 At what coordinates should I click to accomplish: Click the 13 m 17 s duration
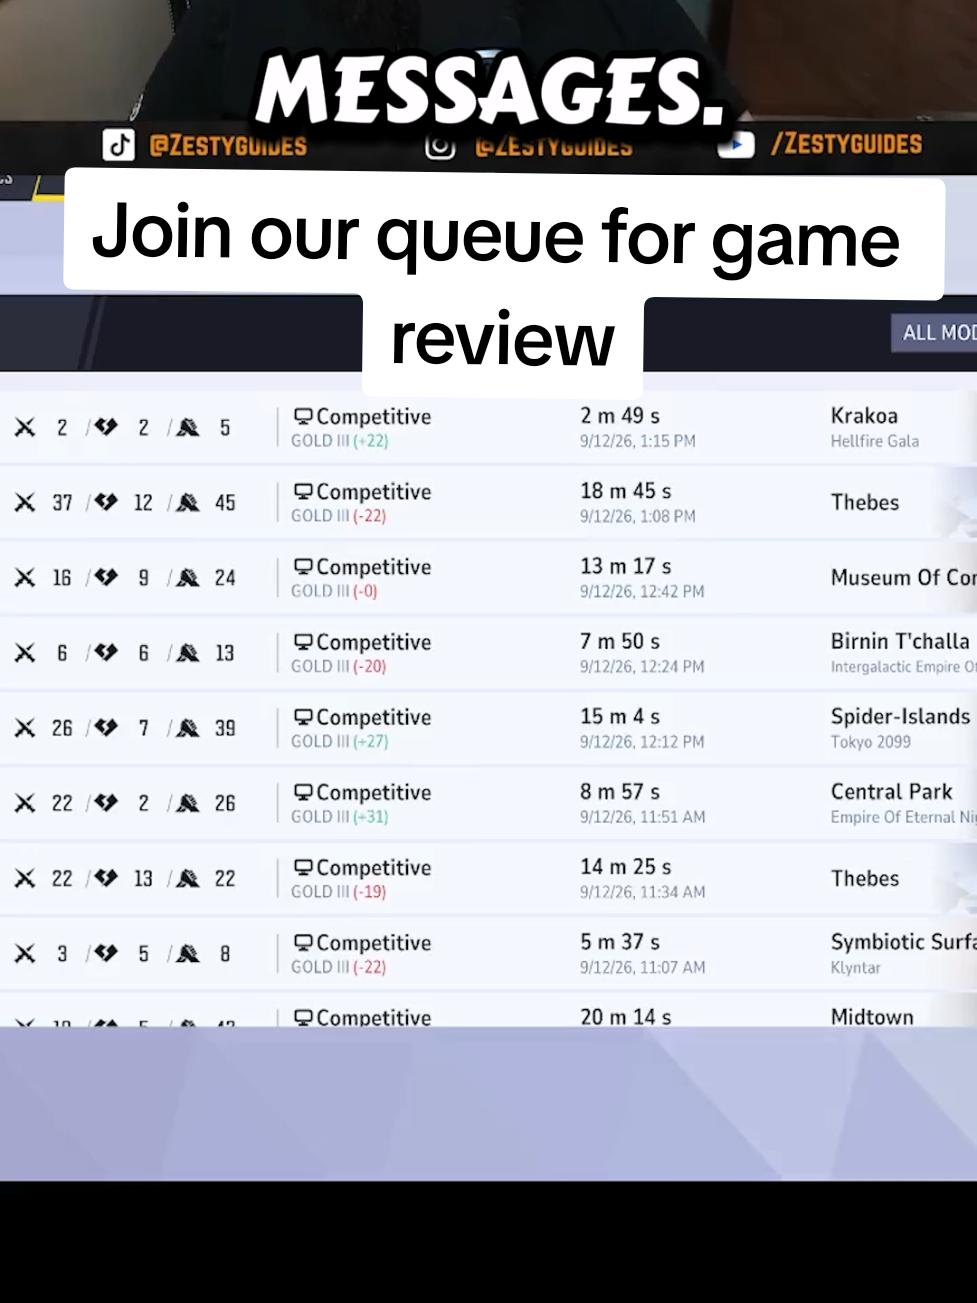(625, 566)
